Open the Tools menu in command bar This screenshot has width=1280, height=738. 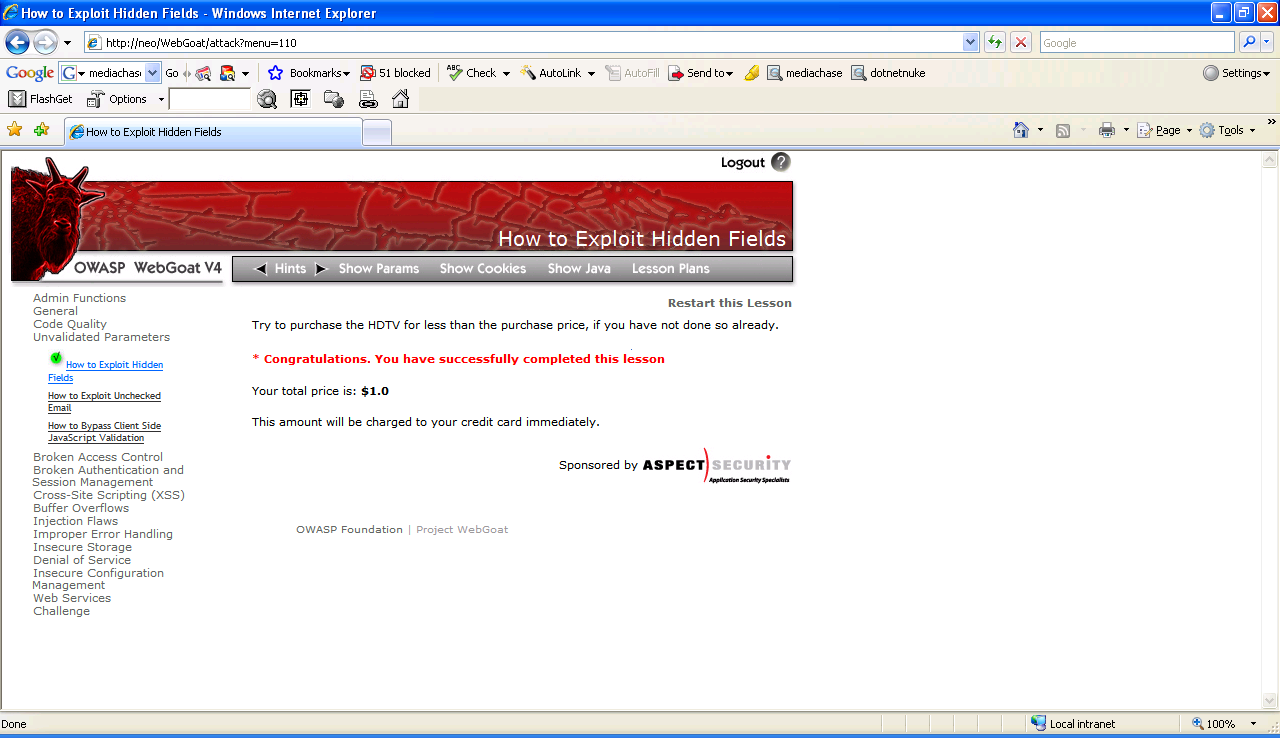(1229, 130)
